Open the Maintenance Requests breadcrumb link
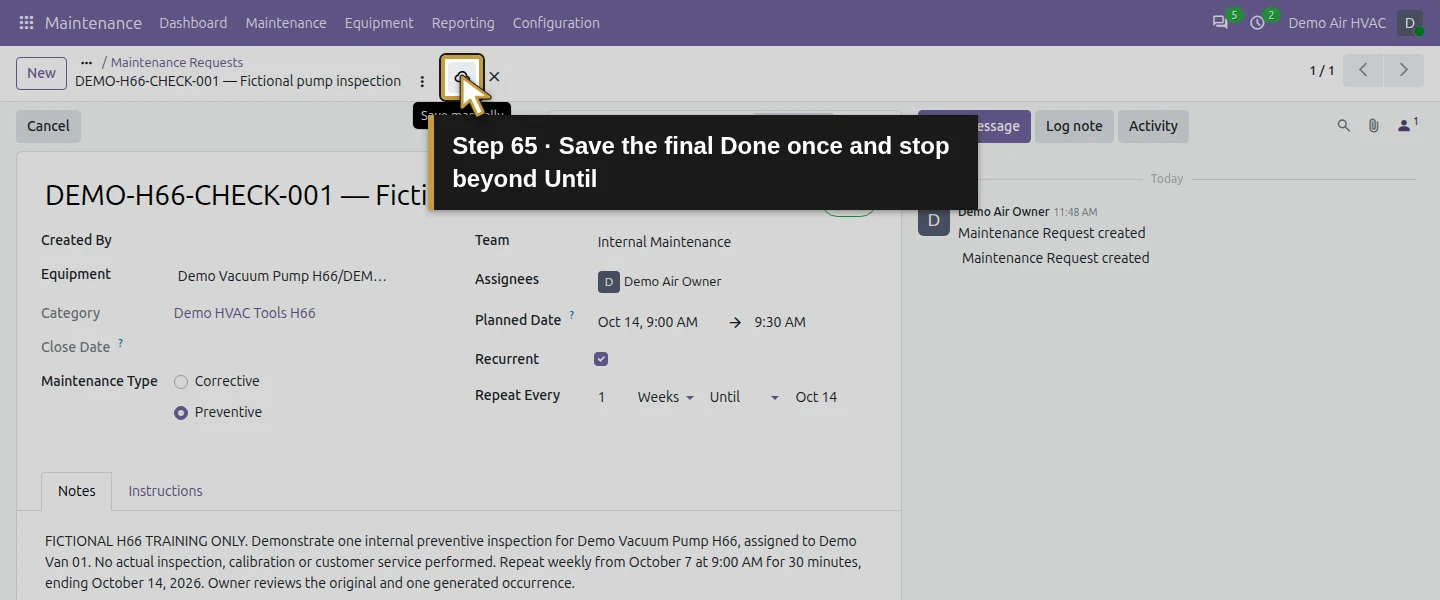The height and width of the screenshot is (600, 1440). (x=177, y=62)
